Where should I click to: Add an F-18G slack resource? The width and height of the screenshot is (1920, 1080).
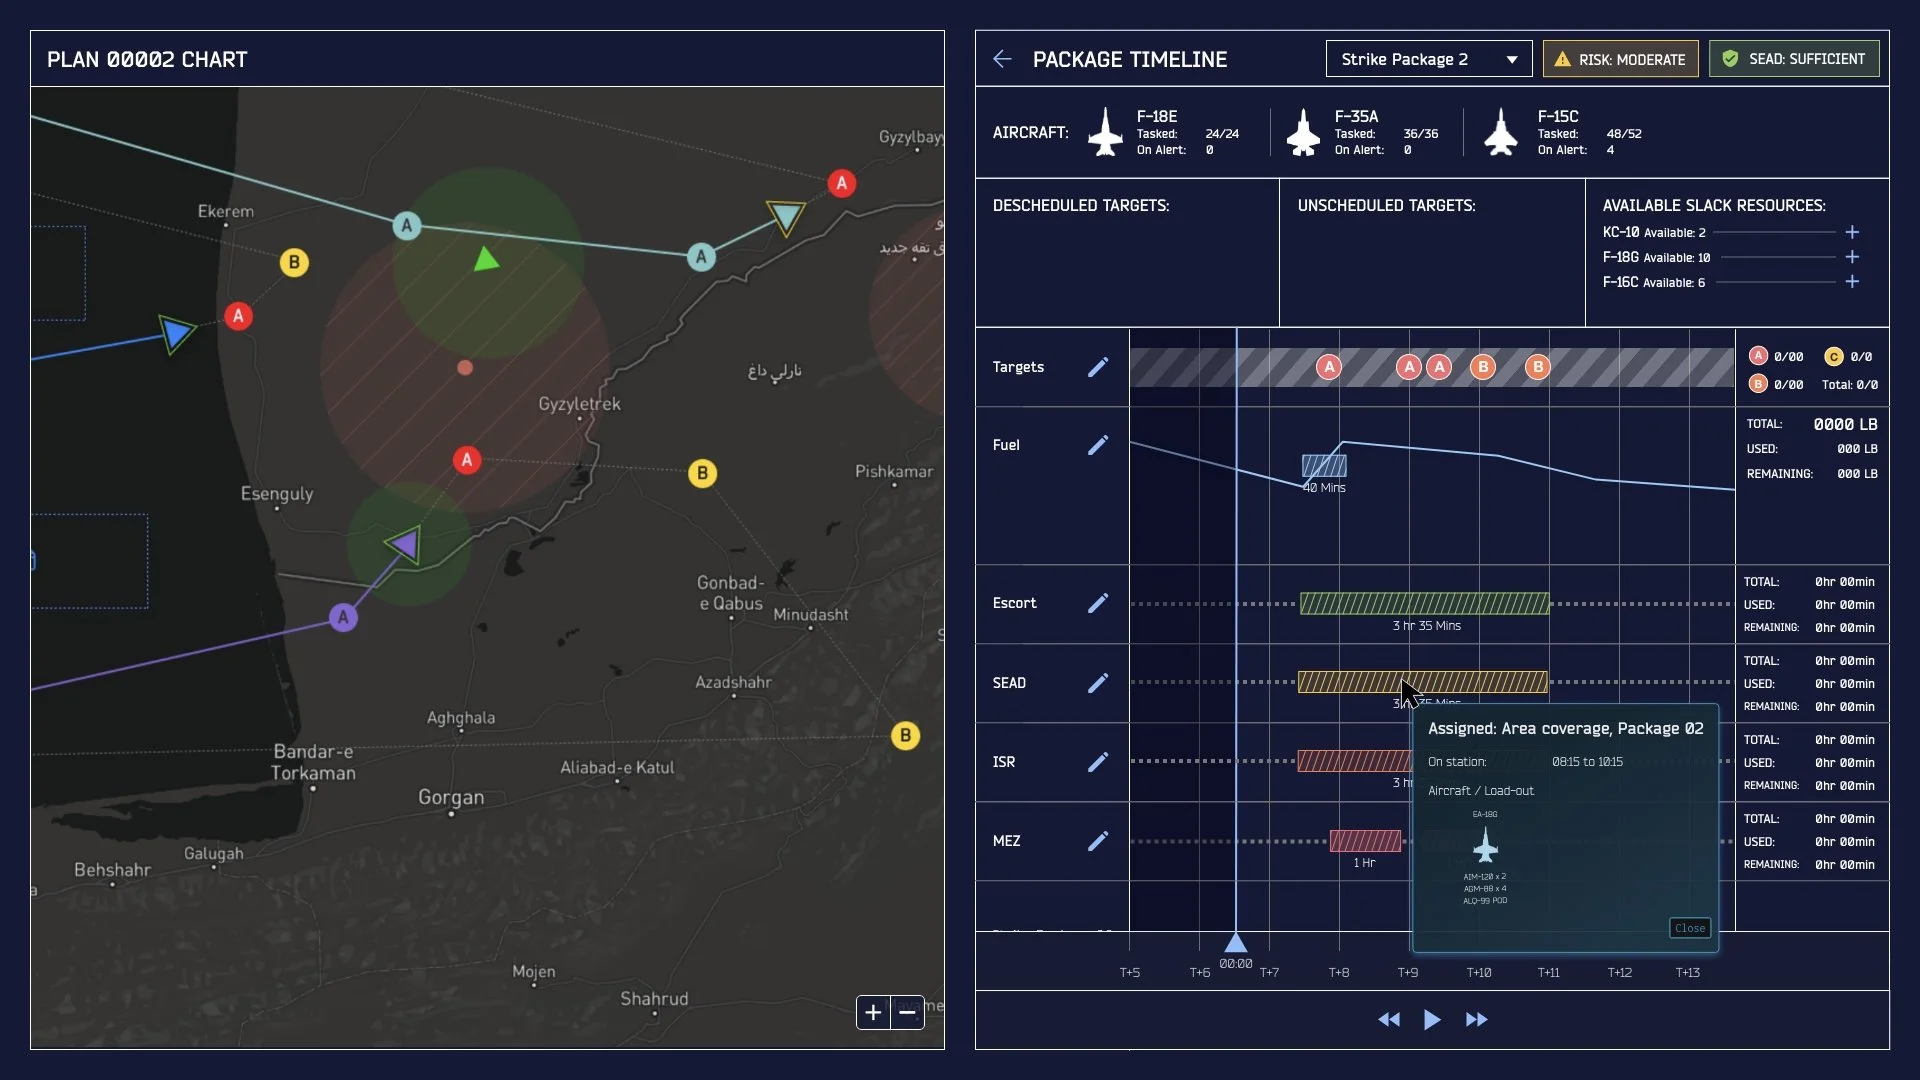pos(1852,257)
